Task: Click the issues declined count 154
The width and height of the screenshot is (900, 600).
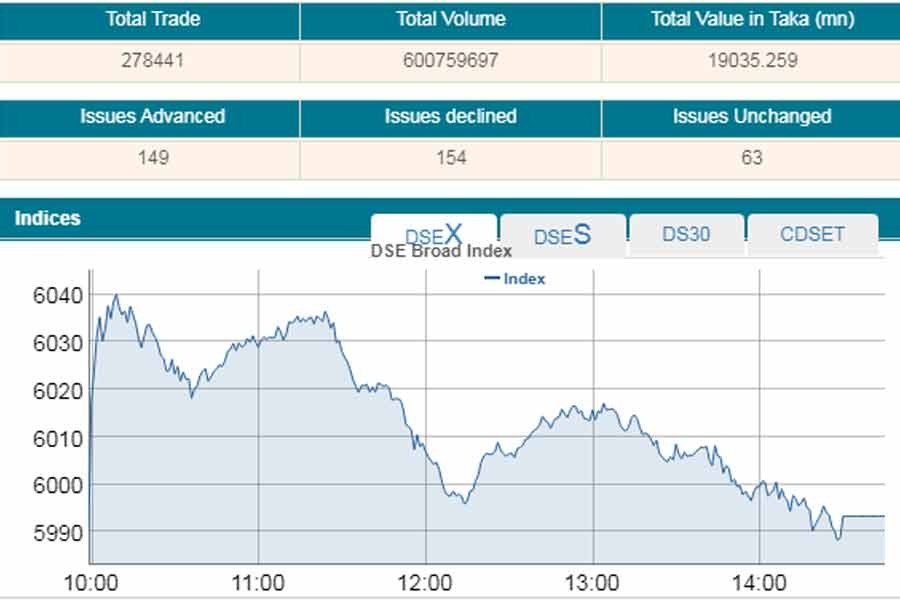Action: [x=450, y=157]
